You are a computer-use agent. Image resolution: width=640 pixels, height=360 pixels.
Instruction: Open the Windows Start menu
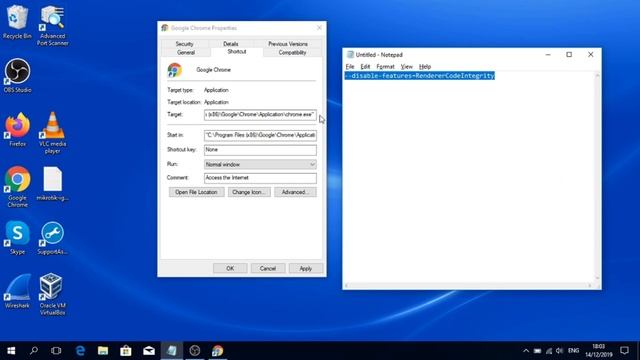[11, 351]
